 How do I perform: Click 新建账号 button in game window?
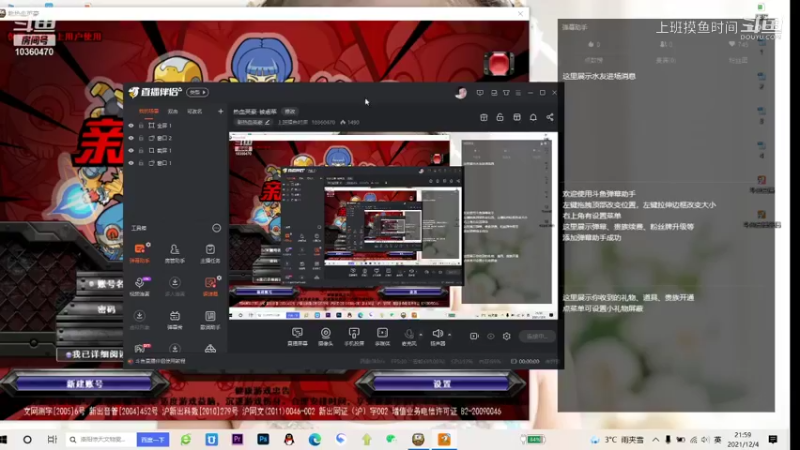[85, 384]
